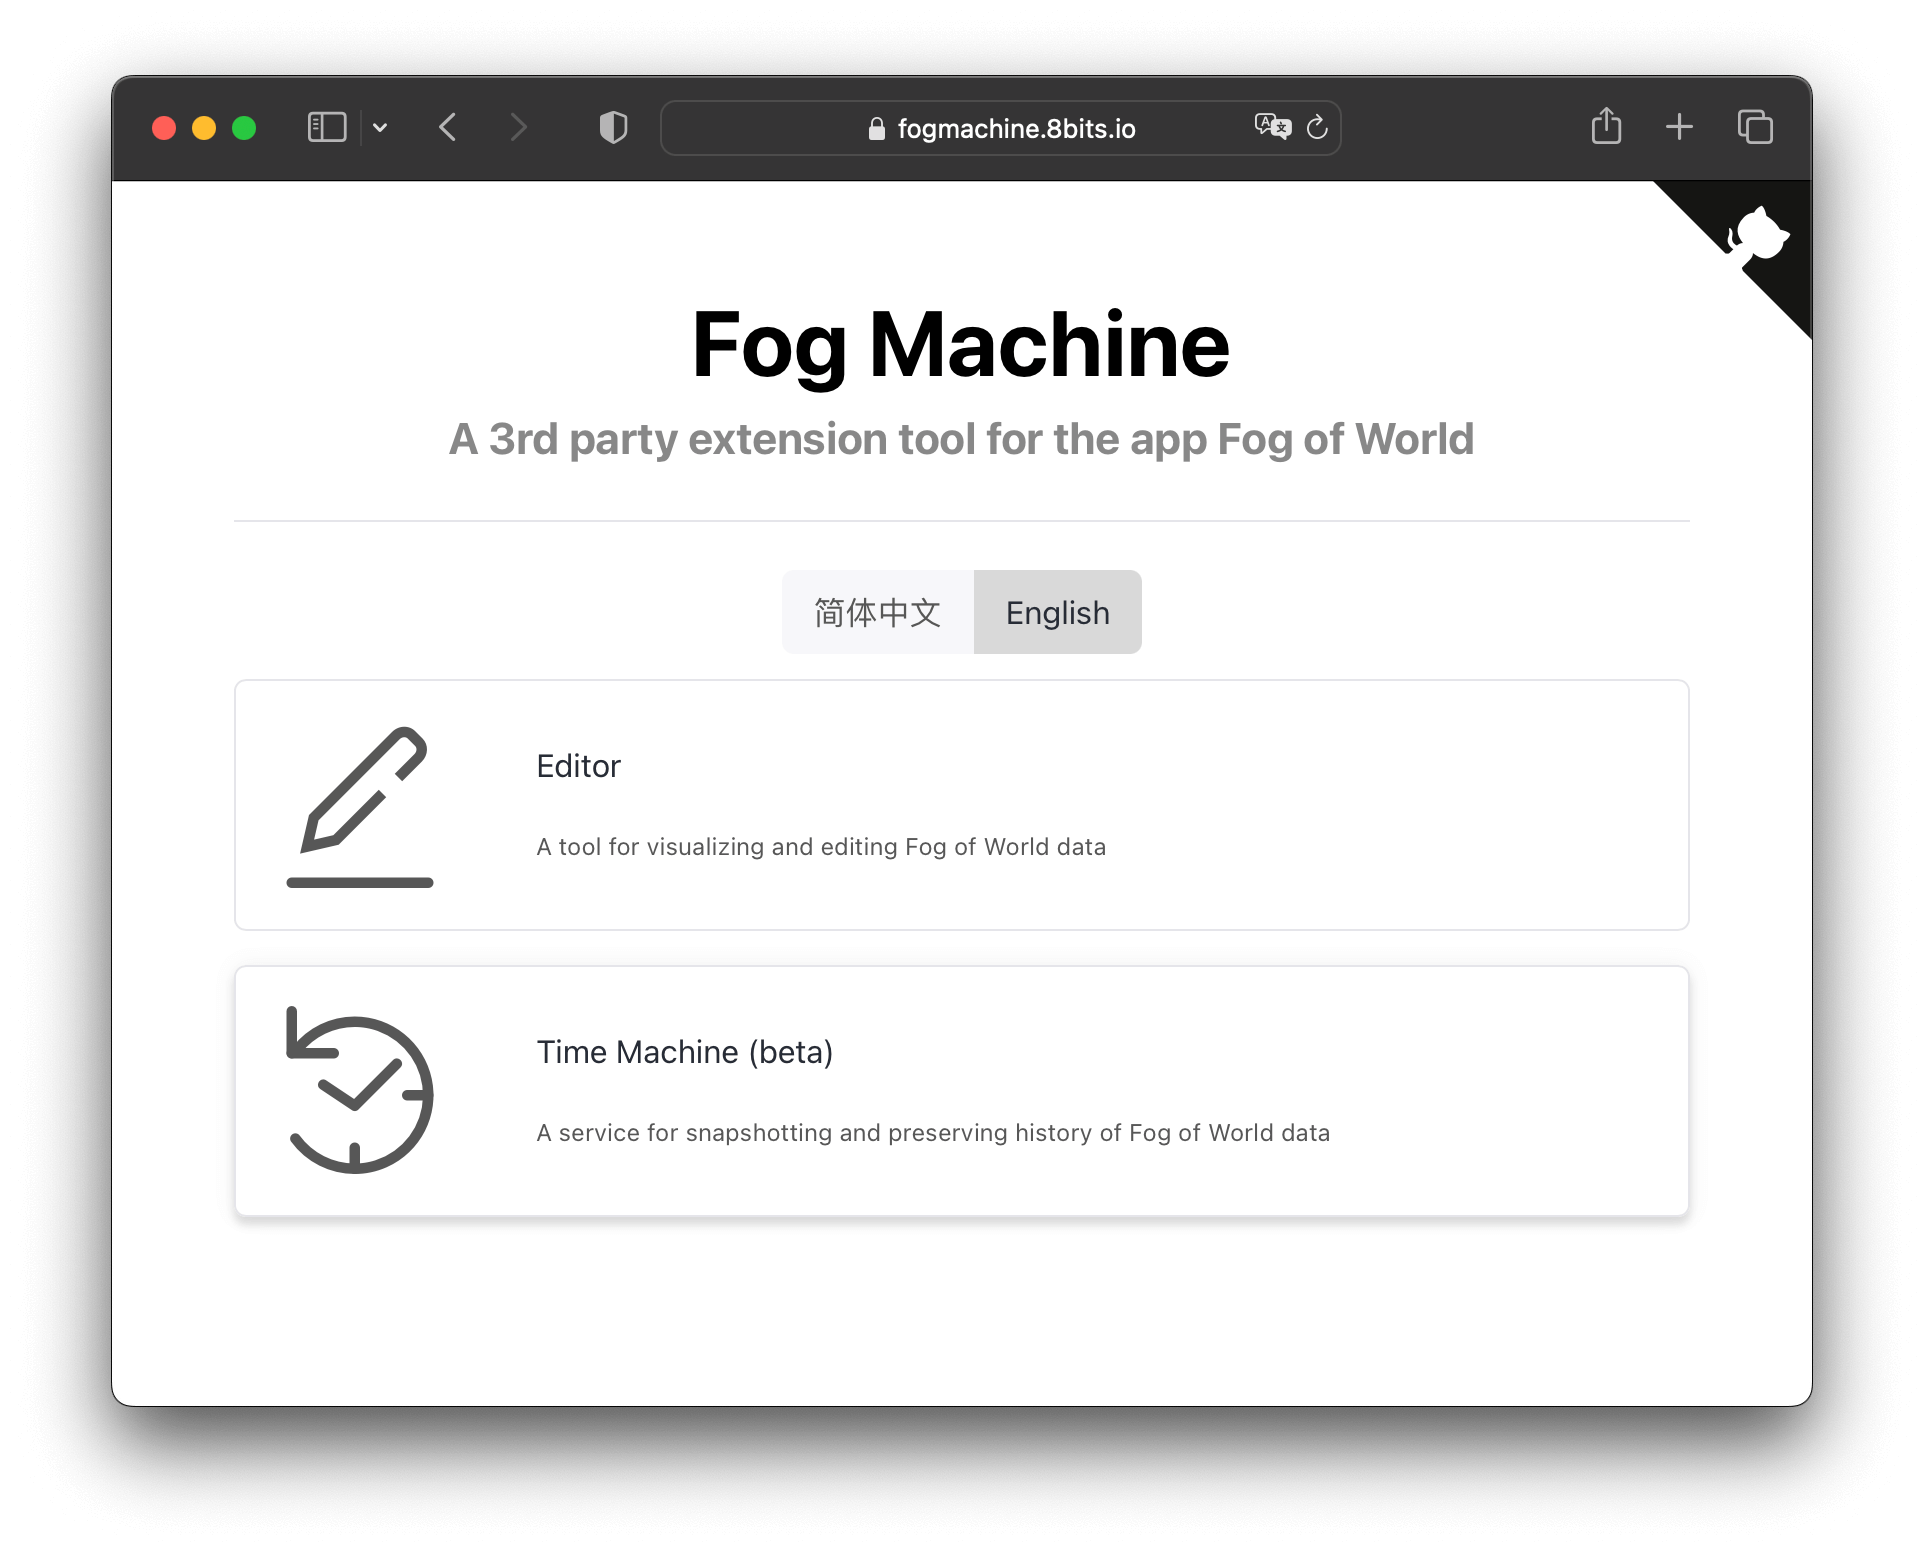This screenshot has width=1924, height=1554.
Task: Click the Editor pencil icon
Action: (360, 806)
